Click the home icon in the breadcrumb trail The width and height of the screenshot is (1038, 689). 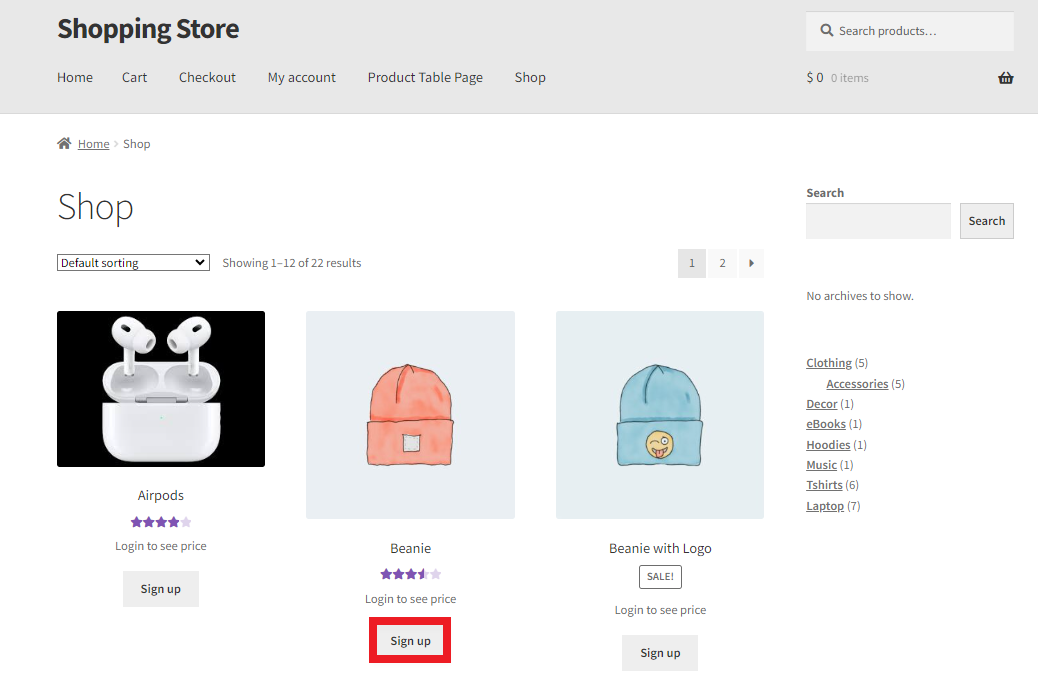pos(63,143)
